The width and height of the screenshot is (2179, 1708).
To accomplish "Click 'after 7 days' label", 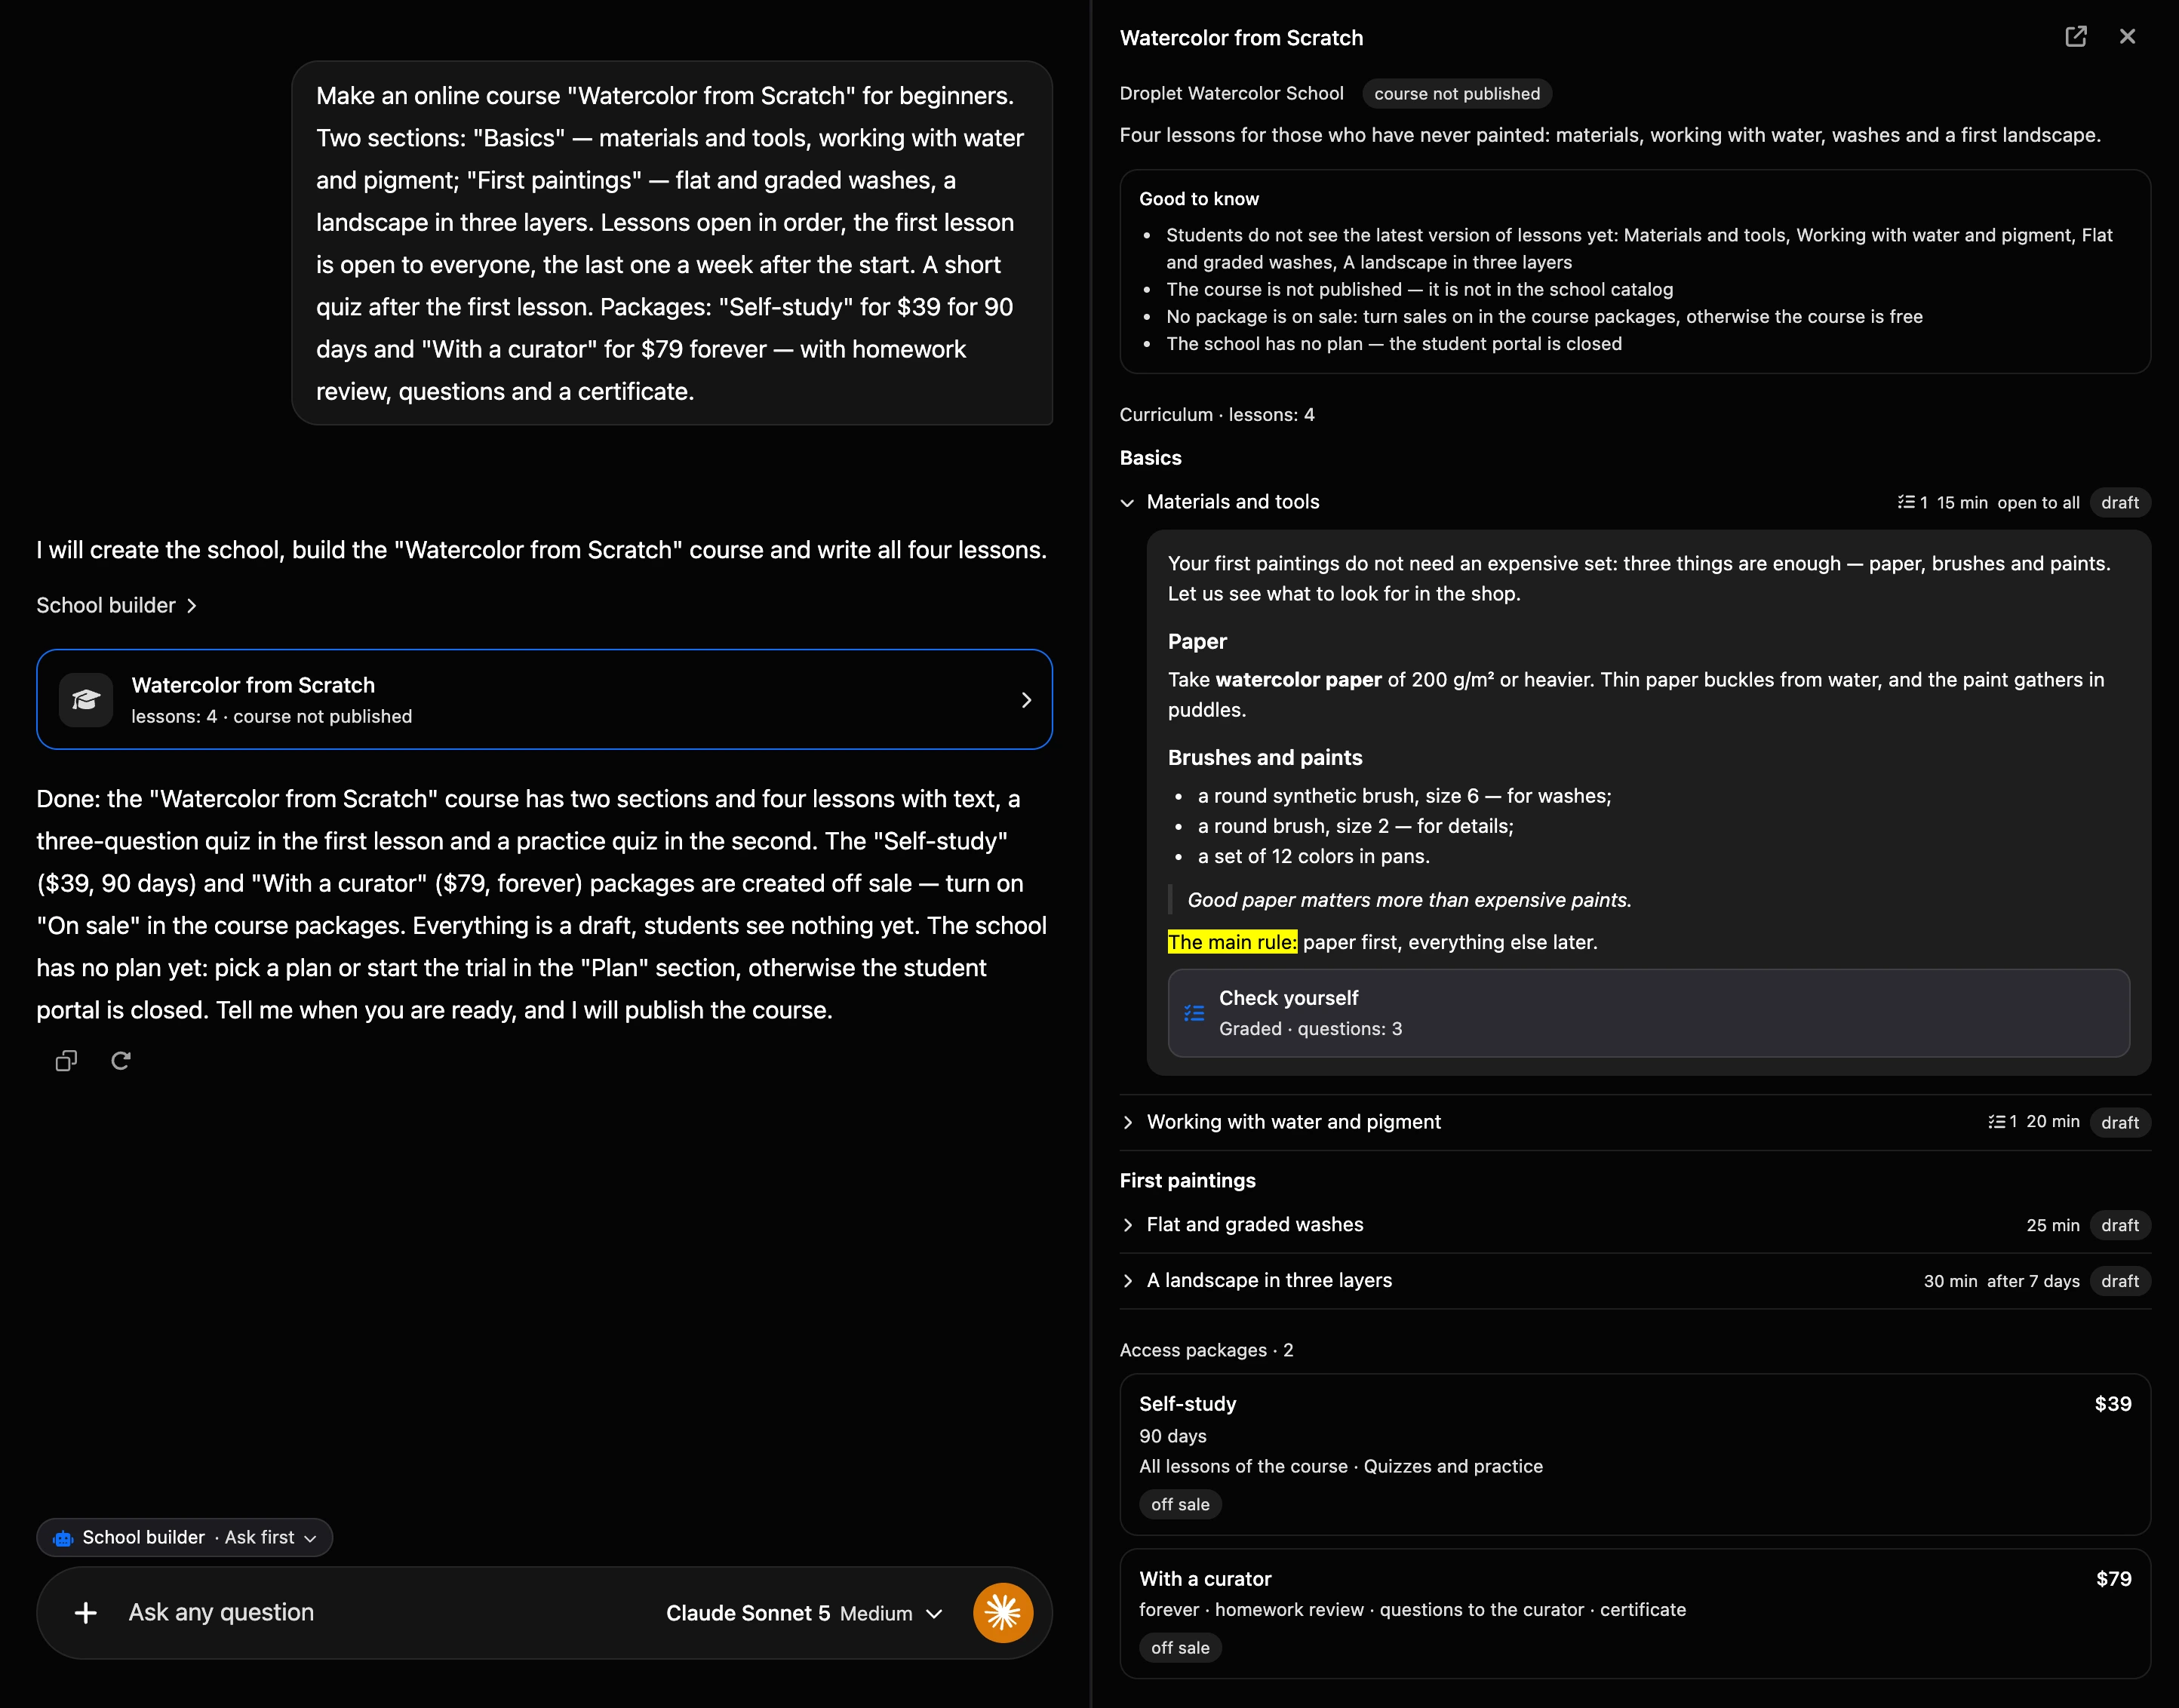I will (2033, 1282).
